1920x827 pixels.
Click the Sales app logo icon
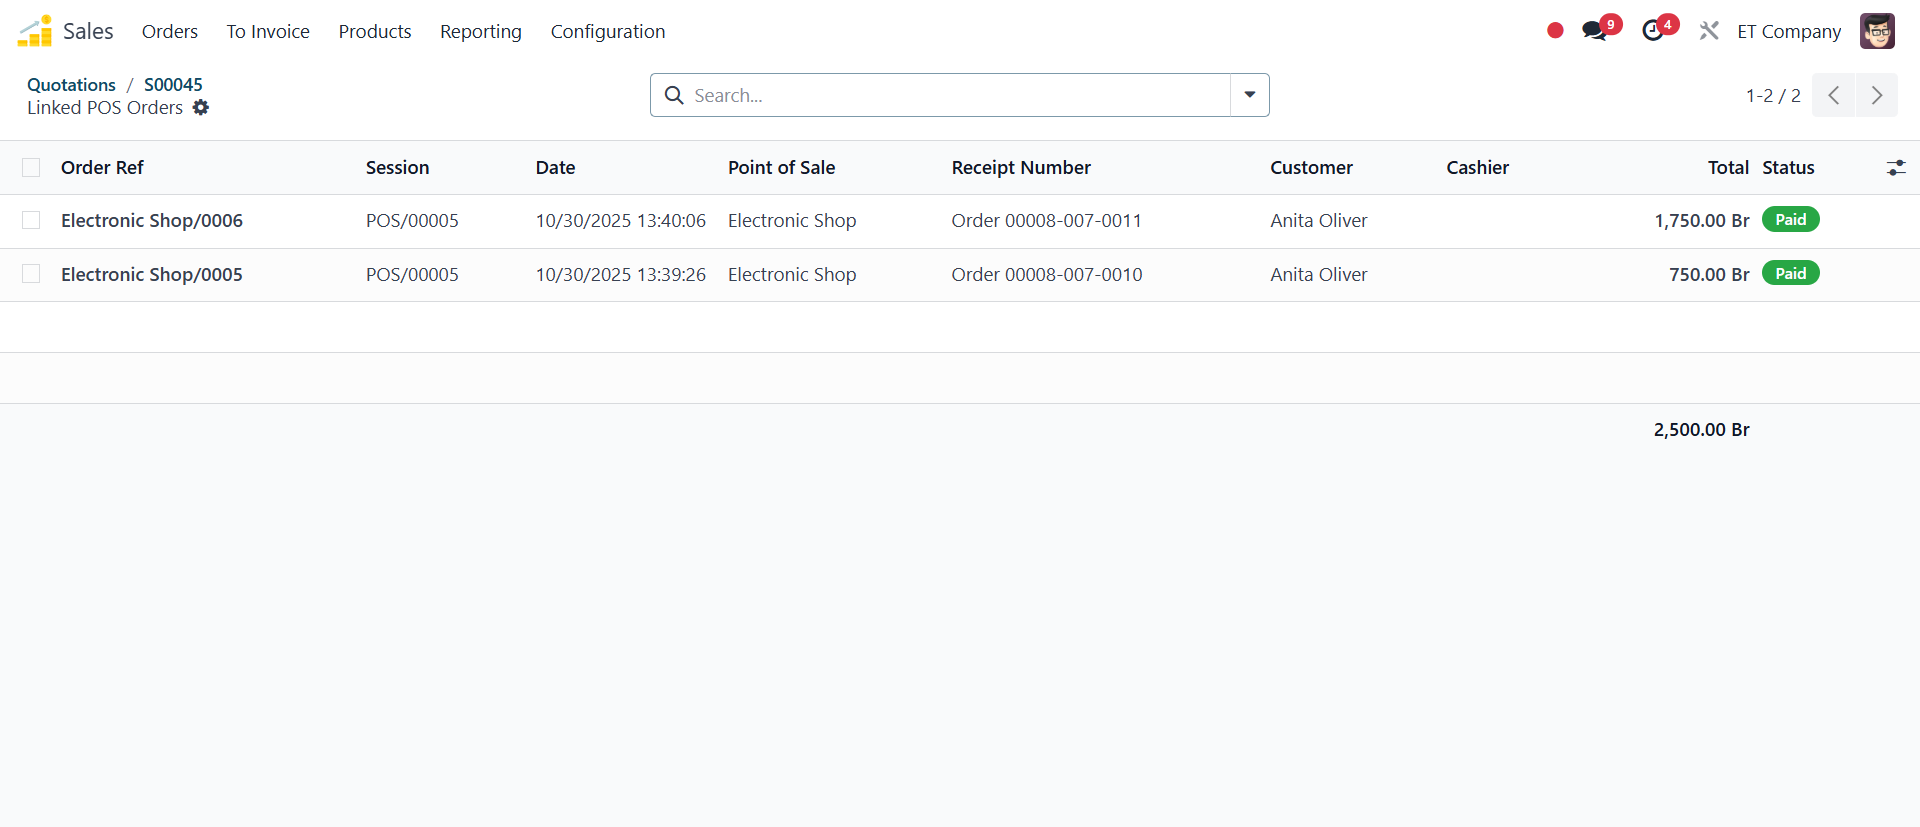point(35,31)
